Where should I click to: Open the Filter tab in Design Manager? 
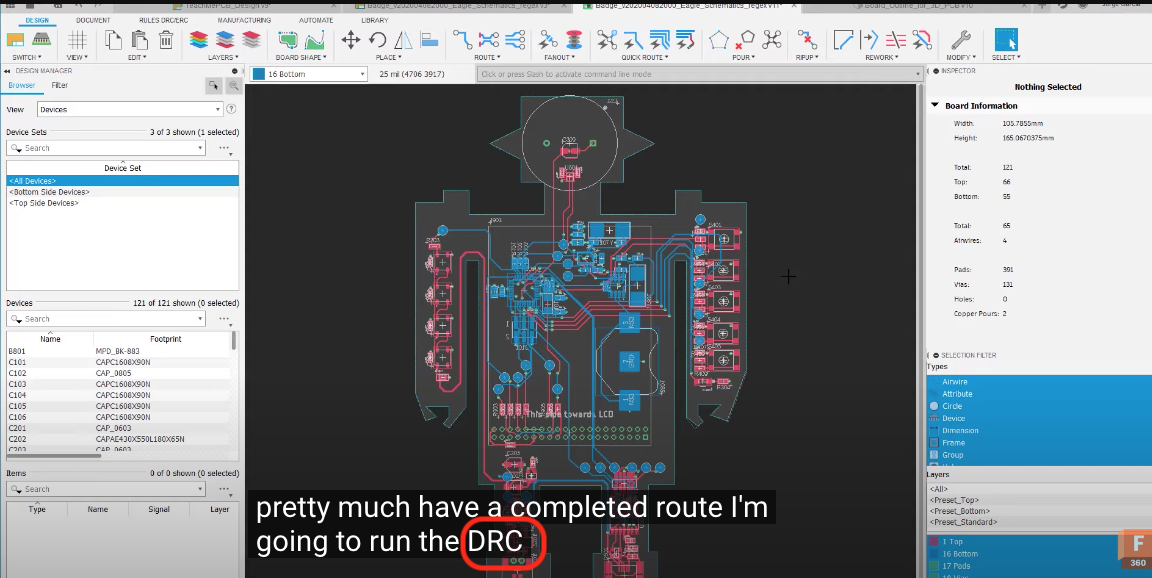click(60, 86)
